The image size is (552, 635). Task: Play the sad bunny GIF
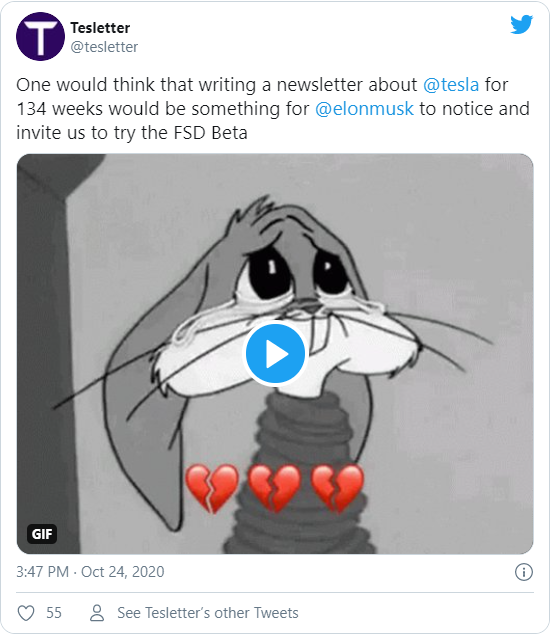(x=275, y=354)
